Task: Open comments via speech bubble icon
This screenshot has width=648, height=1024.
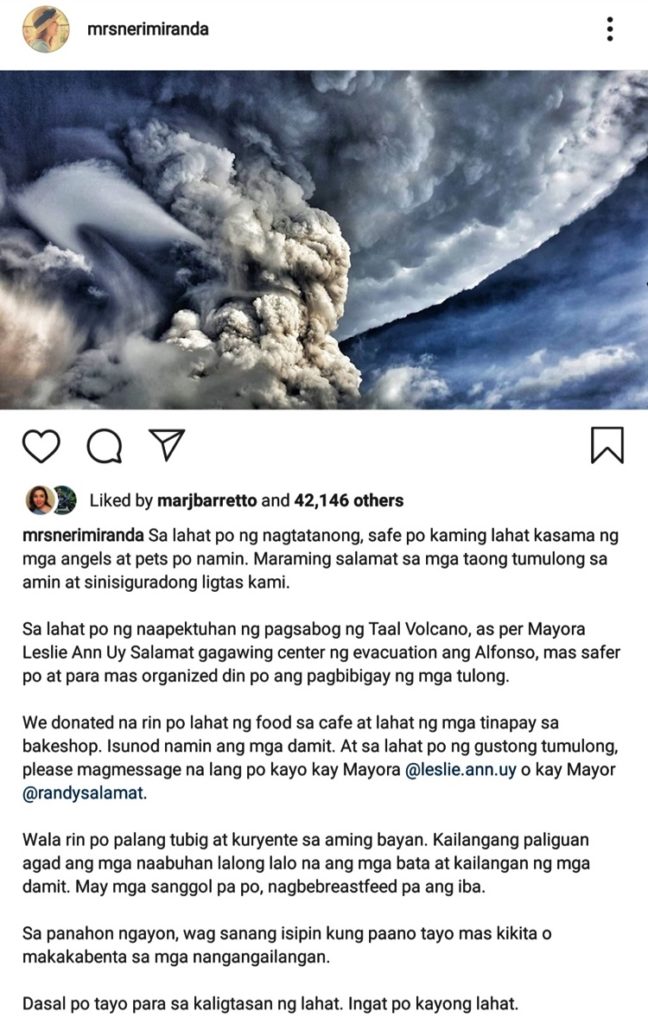Action: click(105, 447)
